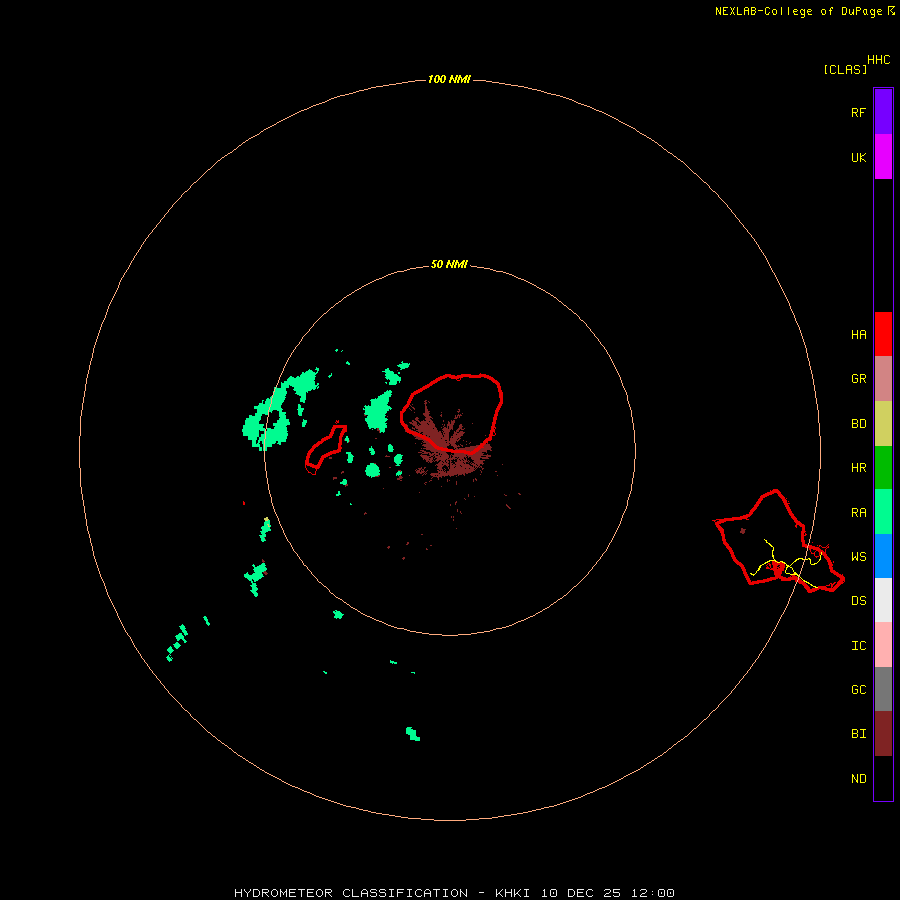900x900 pixels.
Task: Click the GR legend label
Action: coord(858,379)
